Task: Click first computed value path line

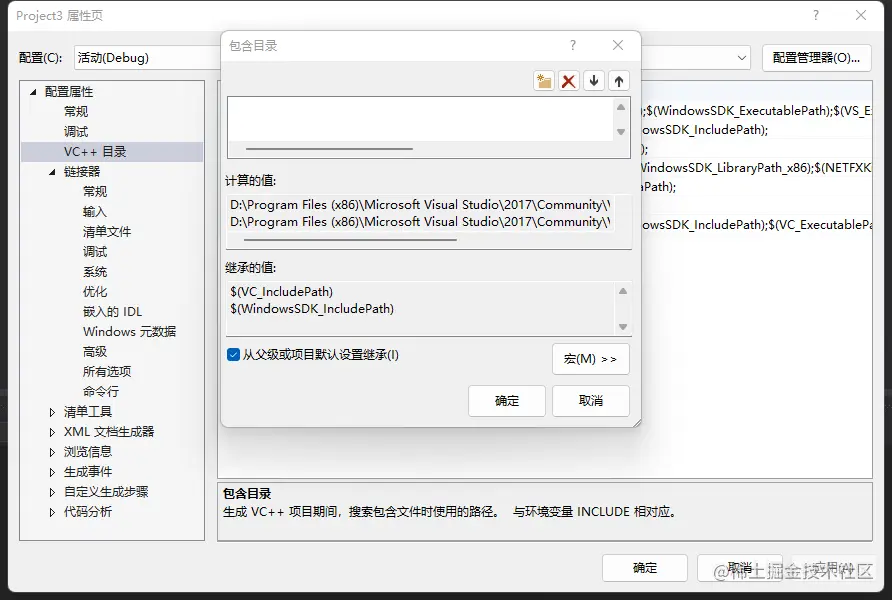Action: click(420, 205)
